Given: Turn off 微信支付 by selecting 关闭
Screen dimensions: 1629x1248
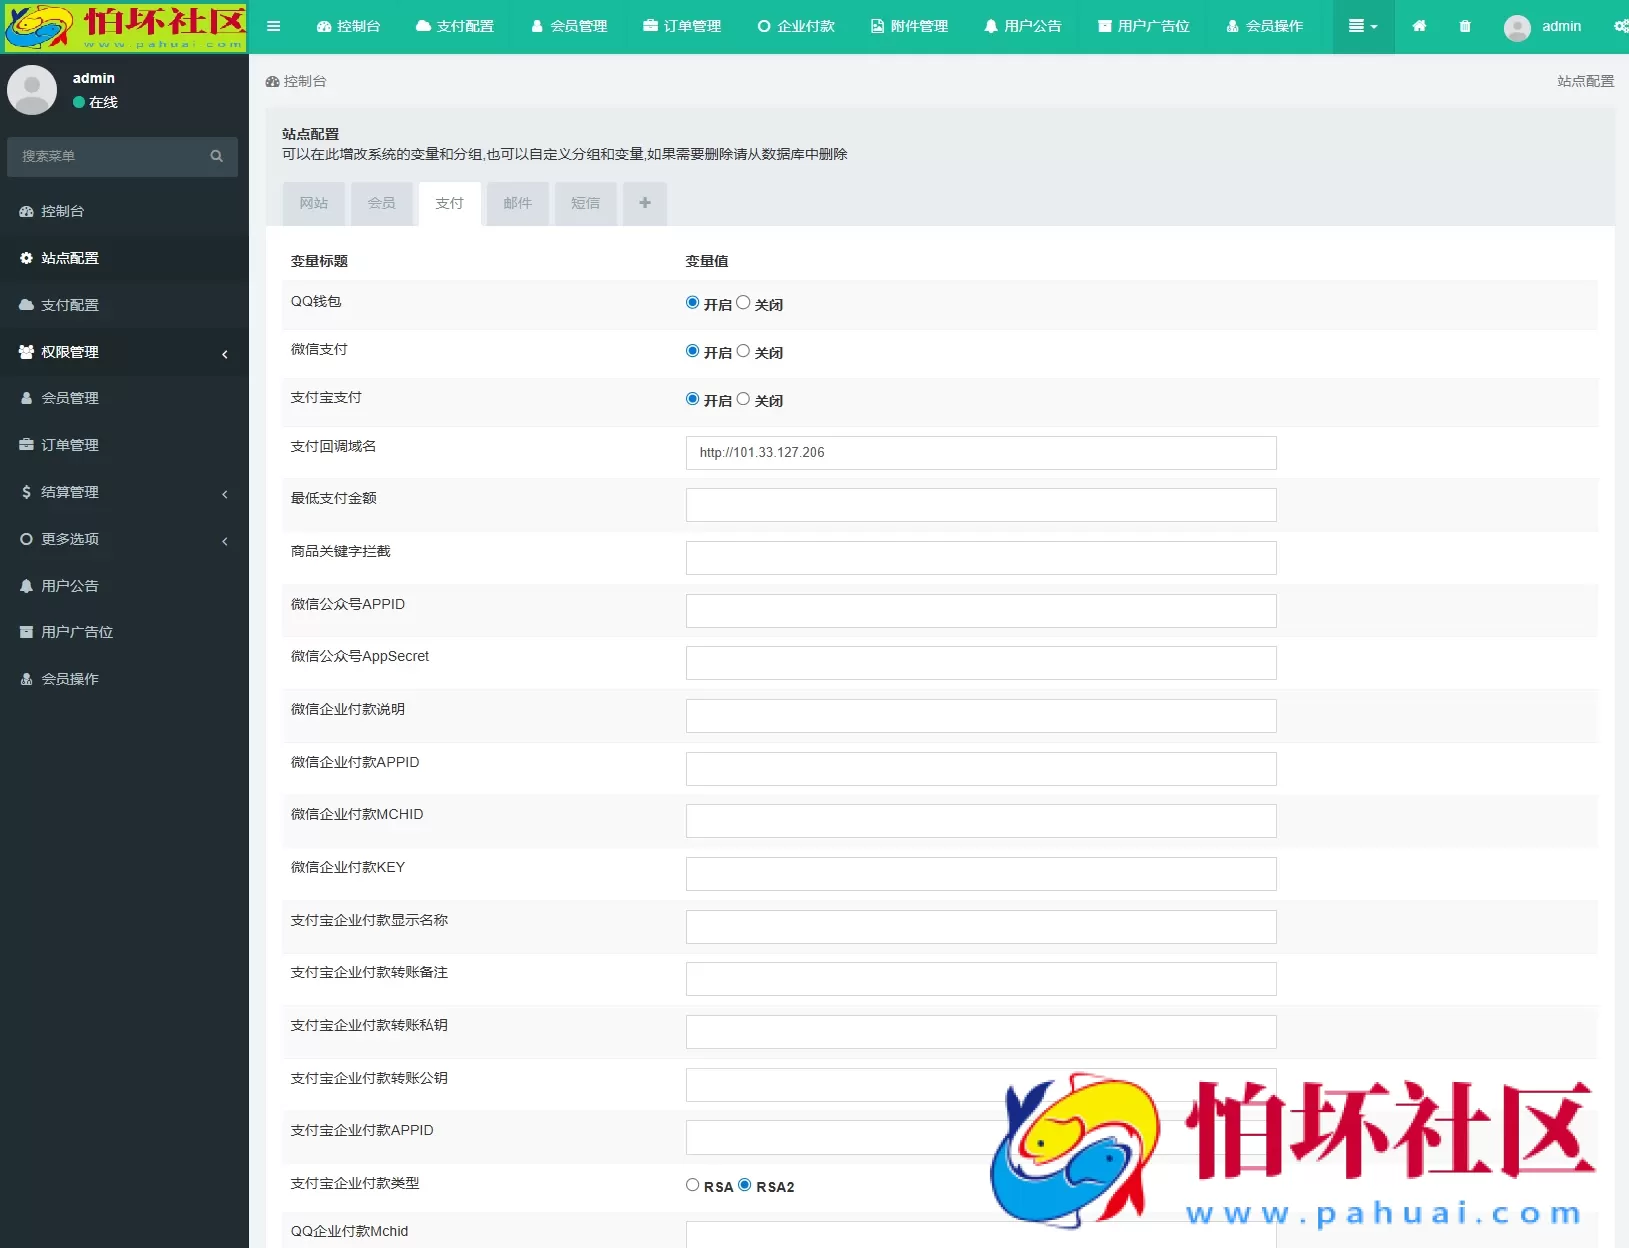Looking at the screenshot, I should [x=744, y=351].
